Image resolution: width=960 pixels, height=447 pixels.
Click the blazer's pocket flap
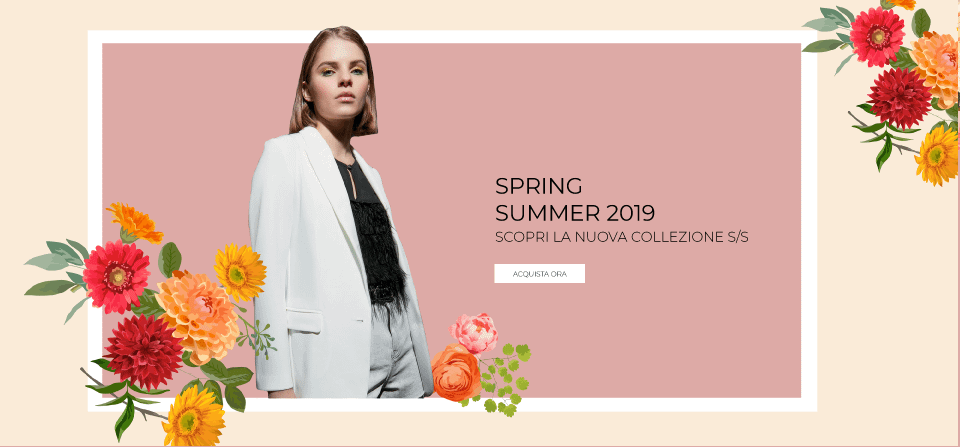pos(304,320)
